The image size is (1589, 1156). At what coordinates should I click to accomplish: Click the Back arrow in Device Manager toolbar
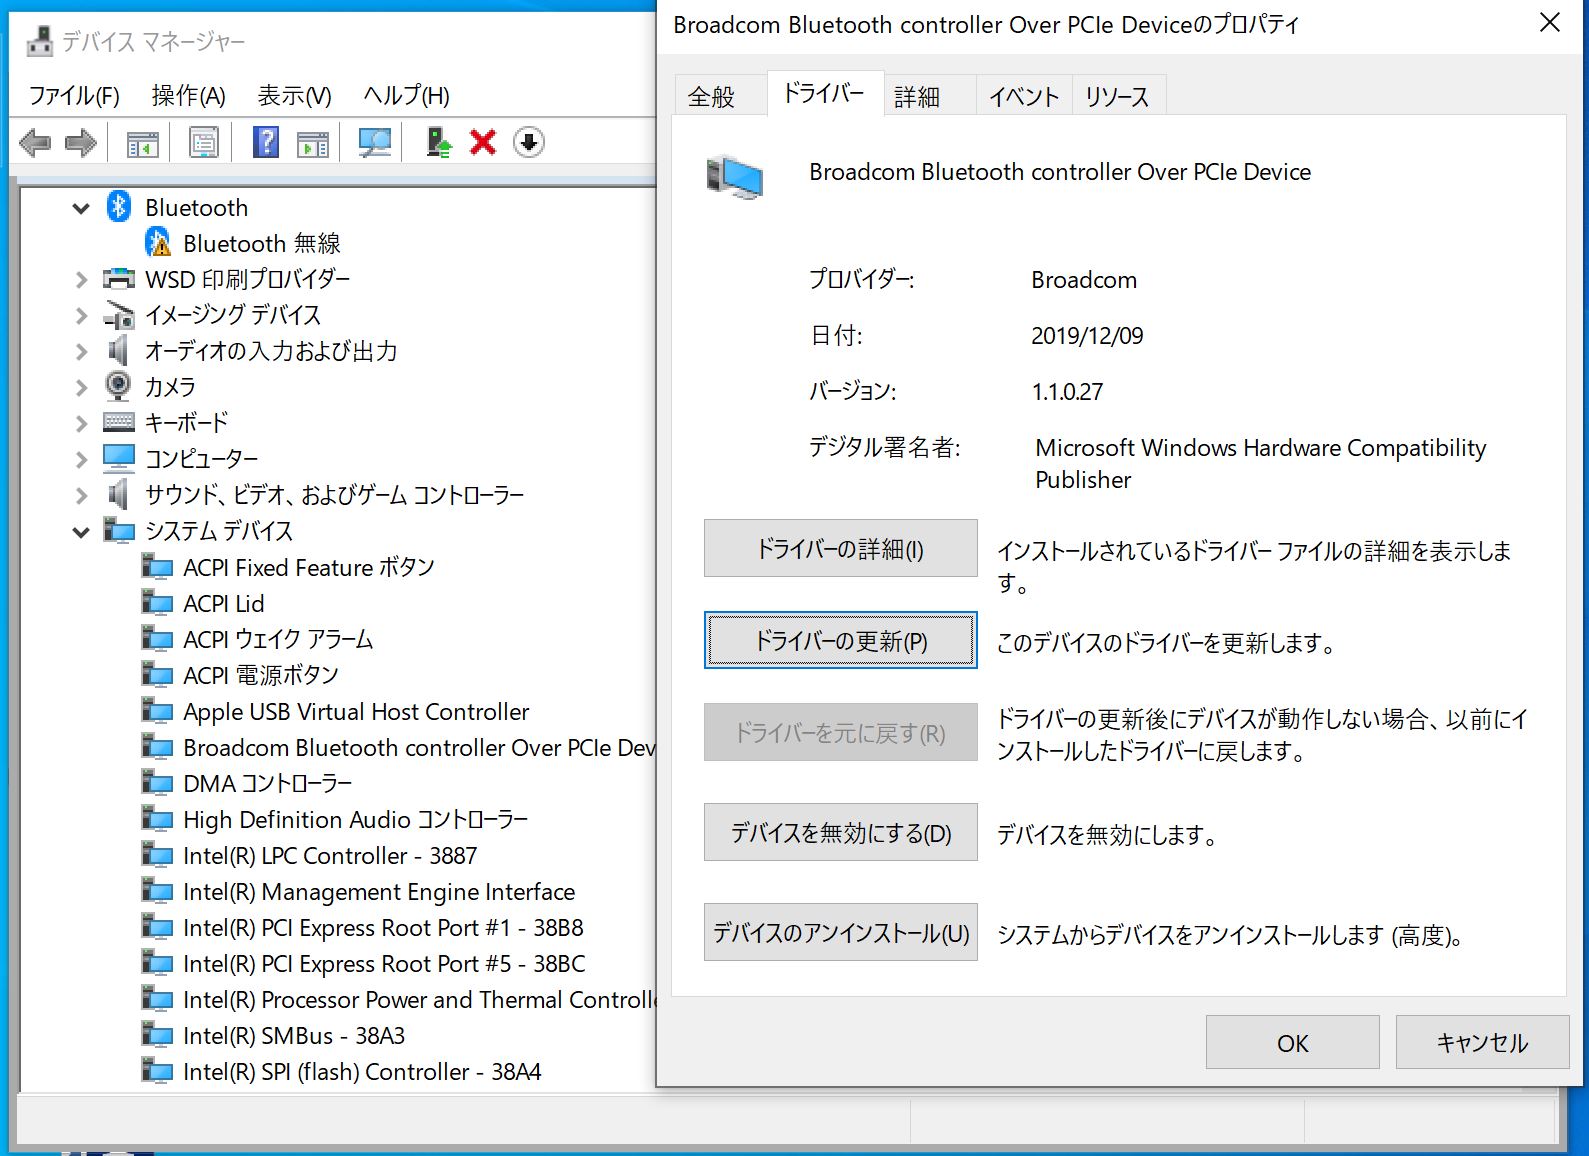(x=35, y=143)
